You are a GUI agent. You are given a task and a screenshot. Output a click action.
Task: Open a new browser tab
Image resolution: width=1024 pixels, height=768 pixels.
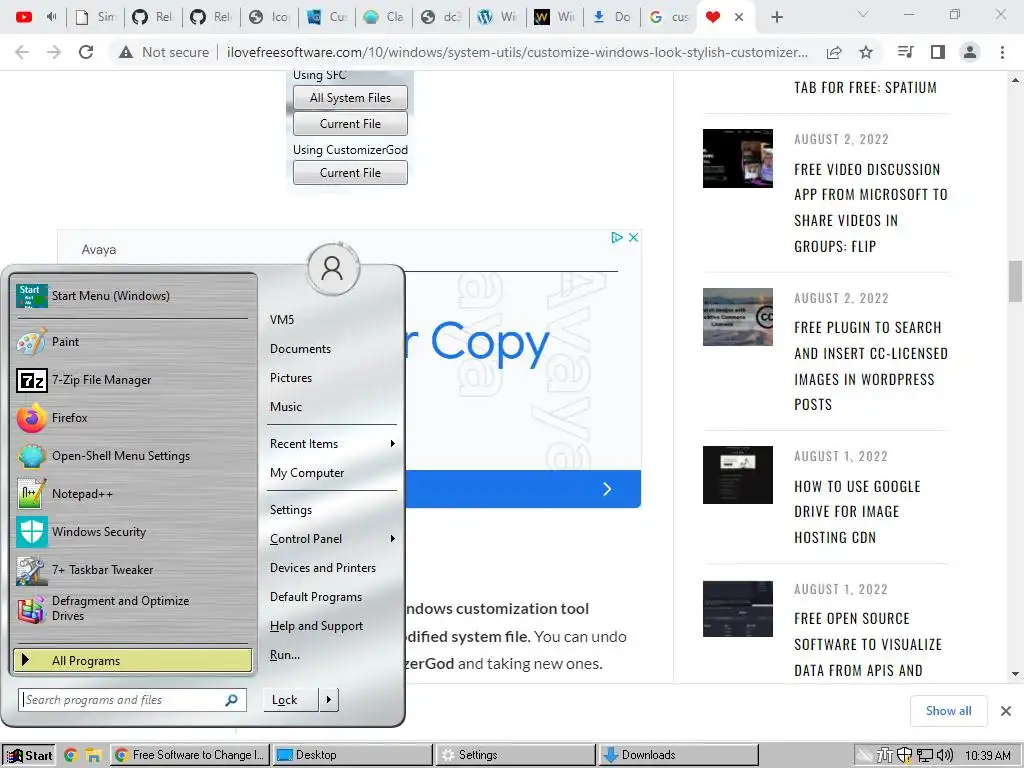776,17
